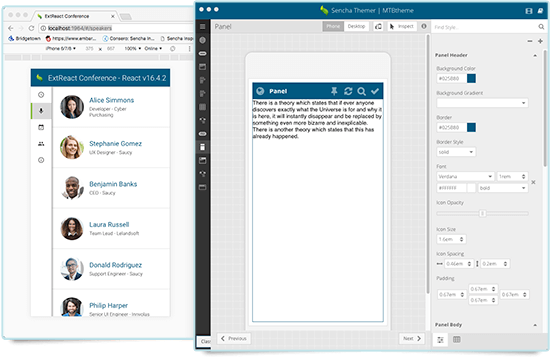Image resolution: width=550 pixels, height=362 pixels.
Task: Switch the preview to Desktop mode
Action: 356,26
